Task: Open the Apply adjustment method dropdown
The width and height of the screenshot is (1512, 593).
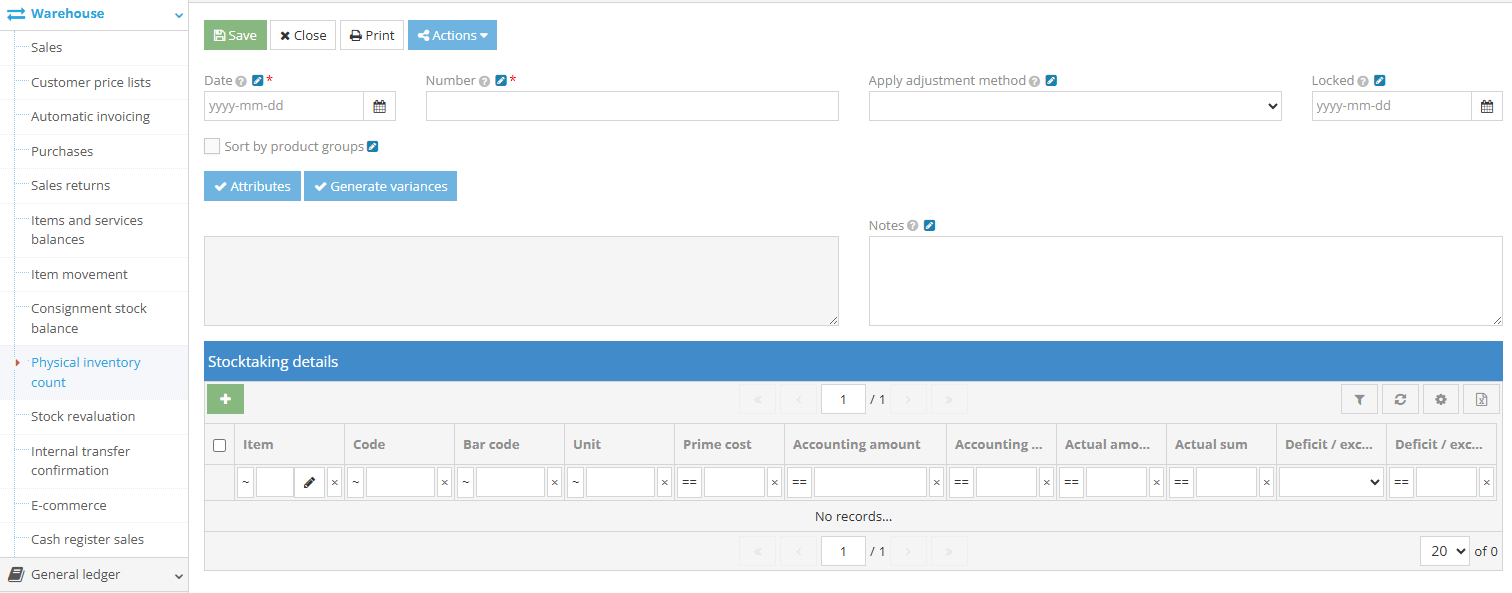Action: [1074, 106]
